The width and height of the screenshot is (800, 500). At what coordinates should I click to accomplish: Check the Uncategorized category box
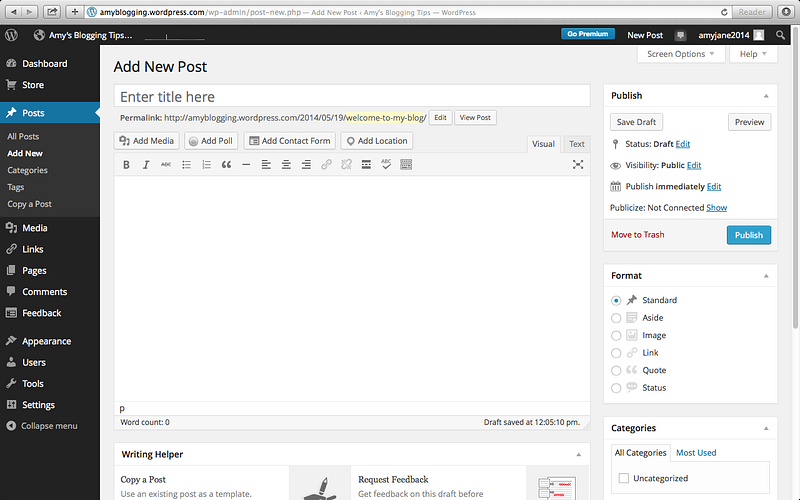point(623,478)
